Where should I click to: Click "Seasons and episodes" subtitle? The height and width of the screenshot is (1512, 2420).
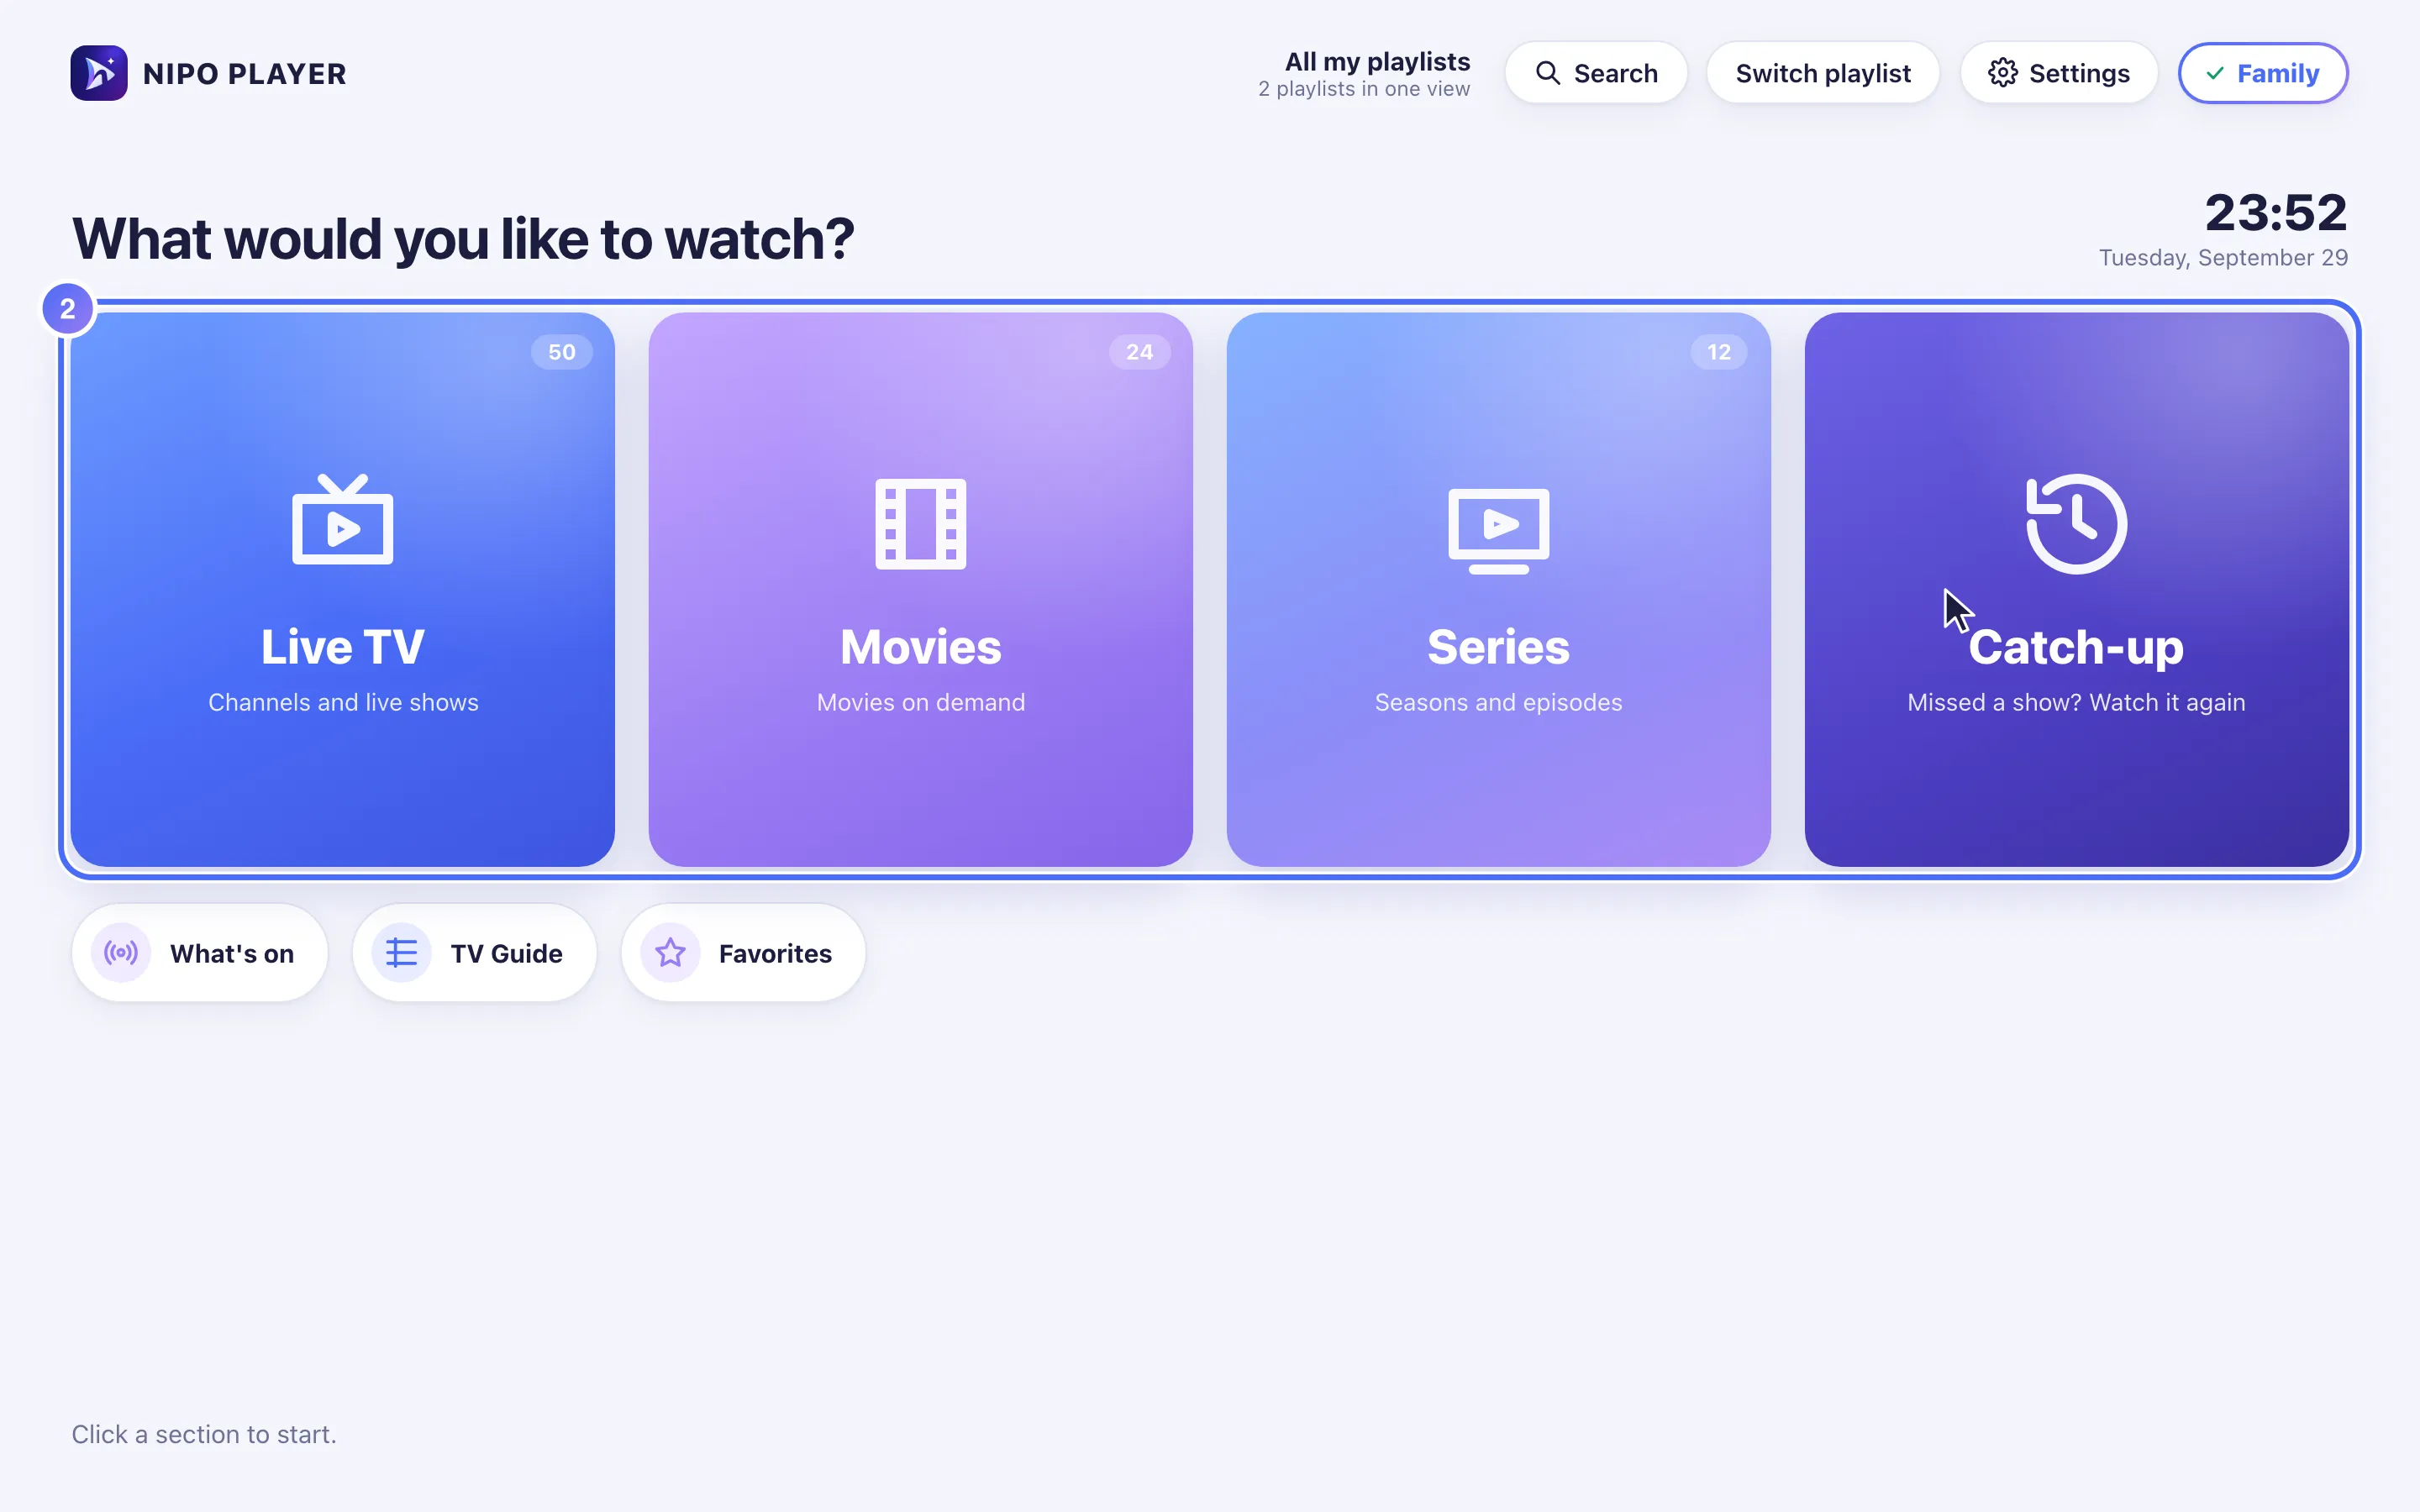pos(1499,703)
